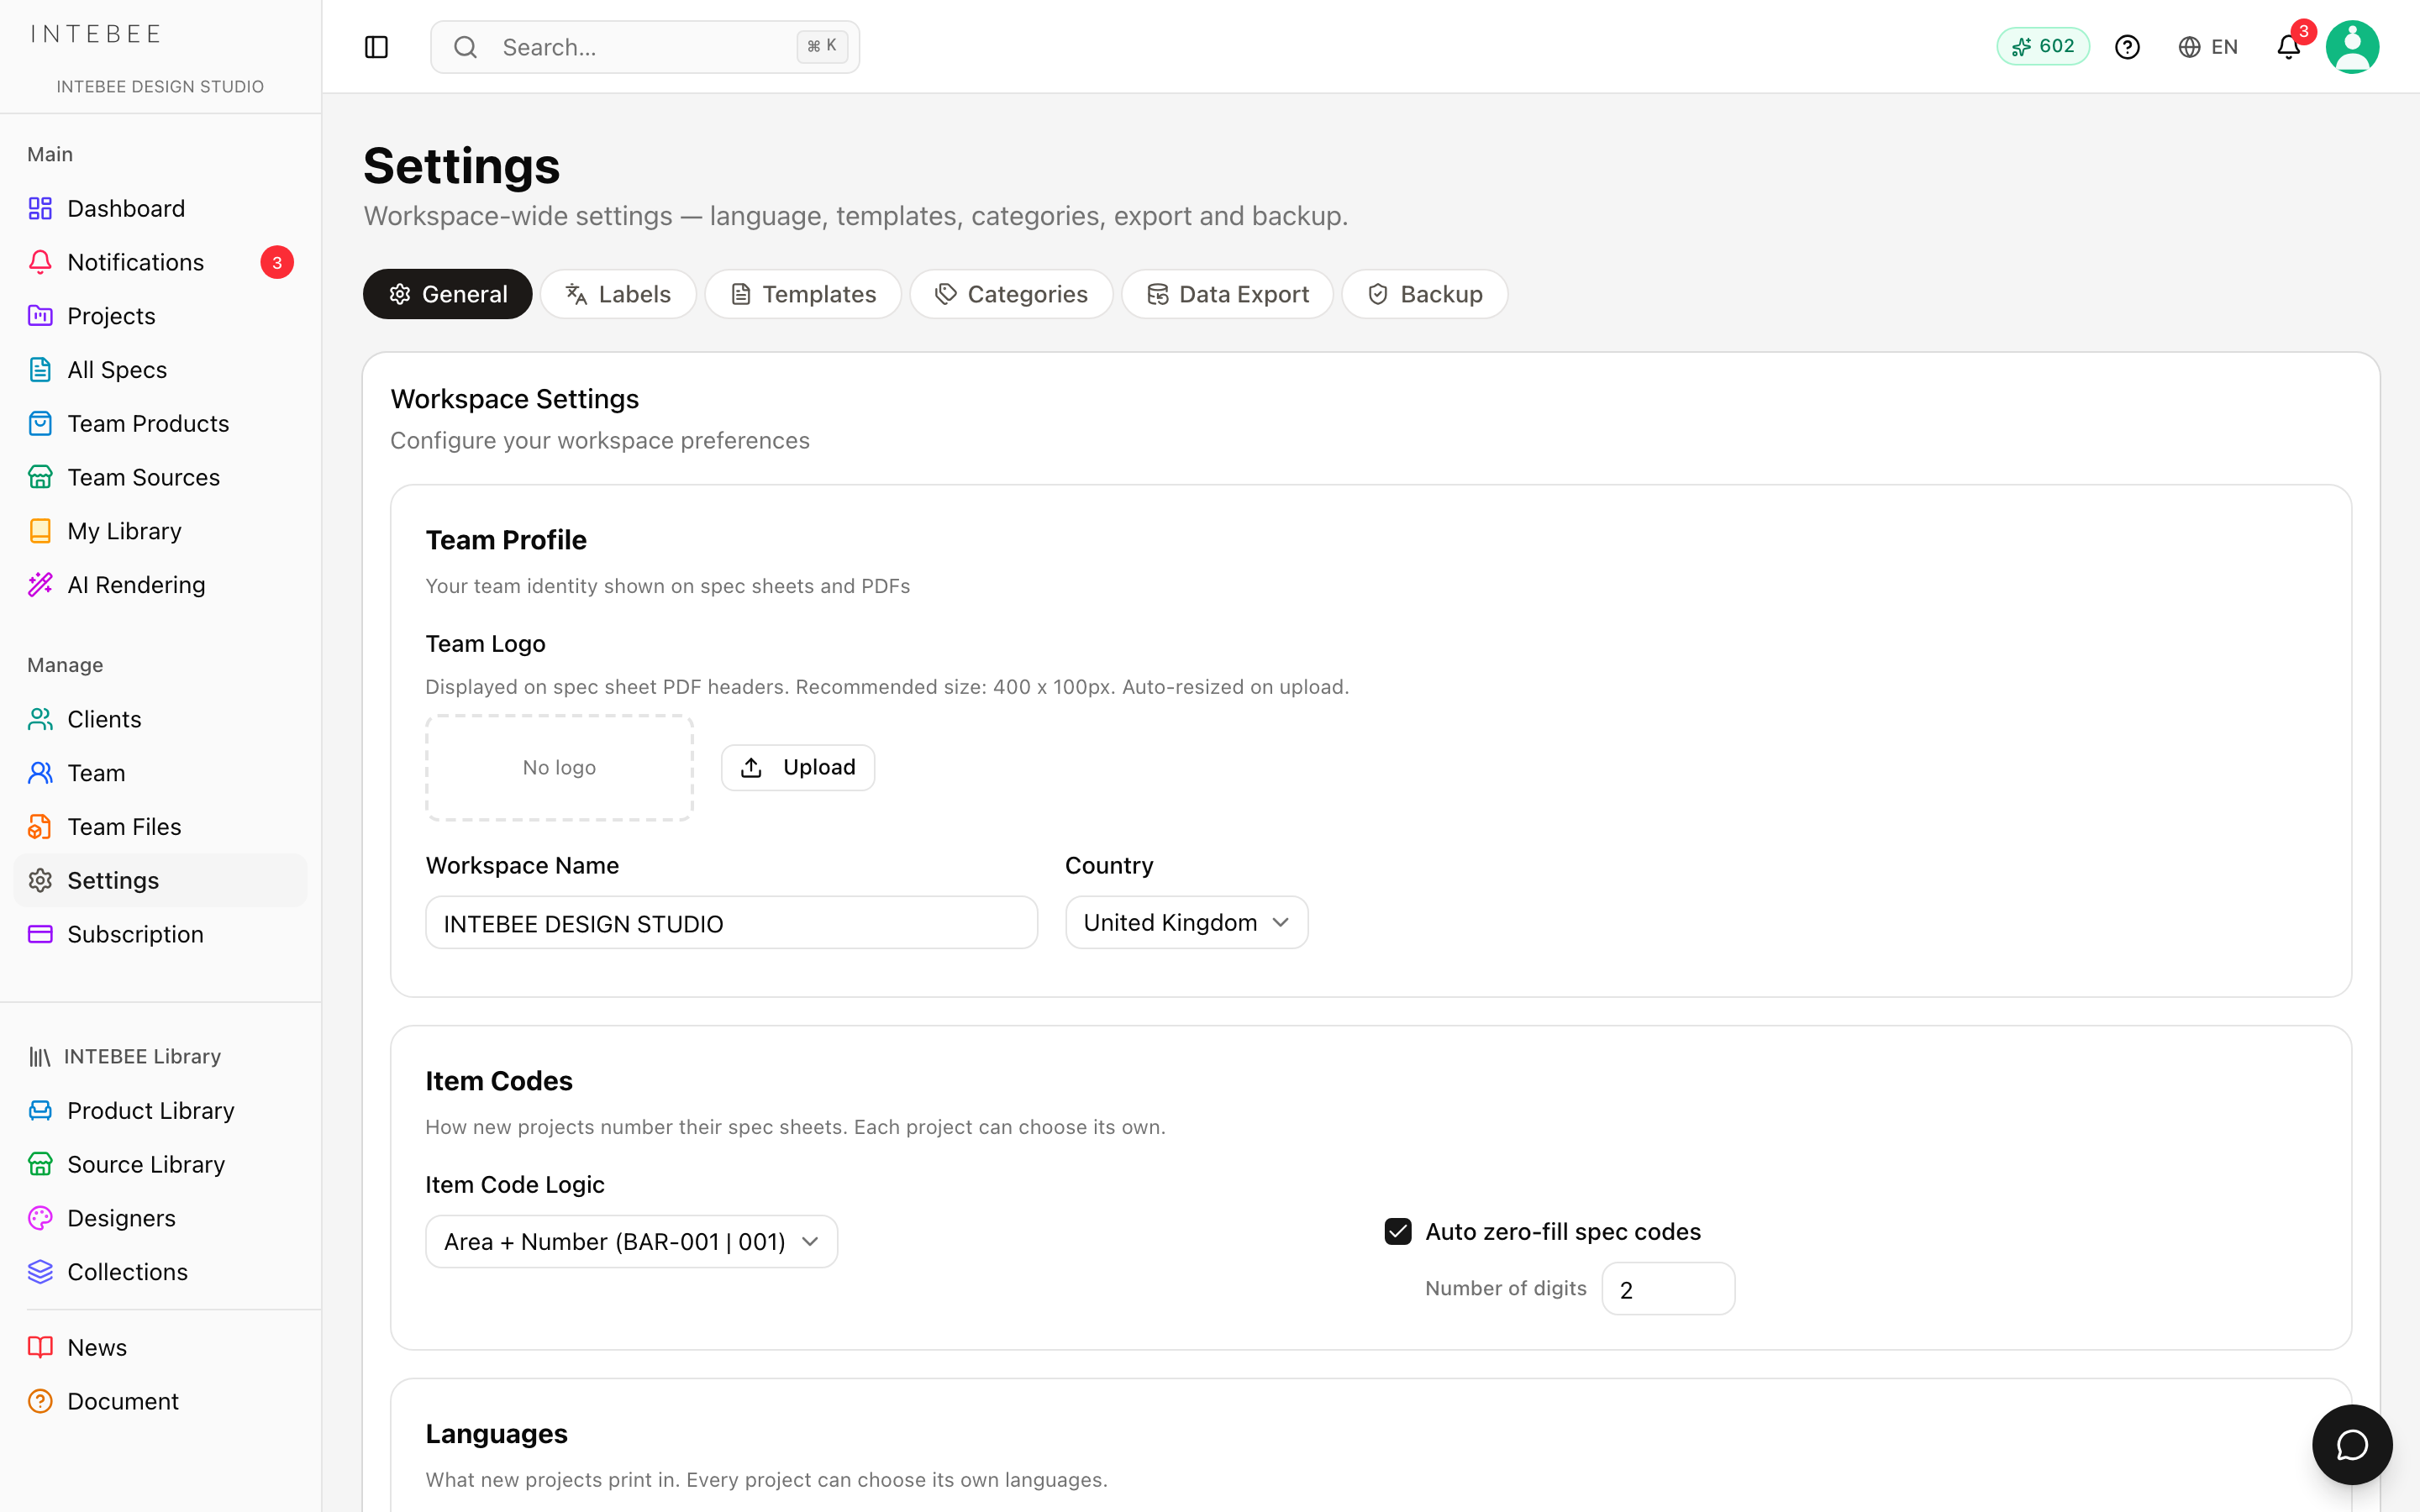Screen dimensions: 2420x1512
Task: Click the Product Library sofa icon
Action: click(40, 1111)
